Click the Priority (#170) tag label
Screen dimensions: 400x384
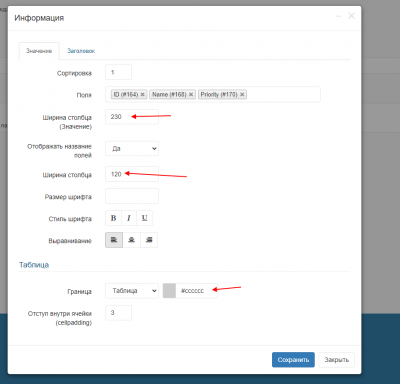(x=219, y=95)
